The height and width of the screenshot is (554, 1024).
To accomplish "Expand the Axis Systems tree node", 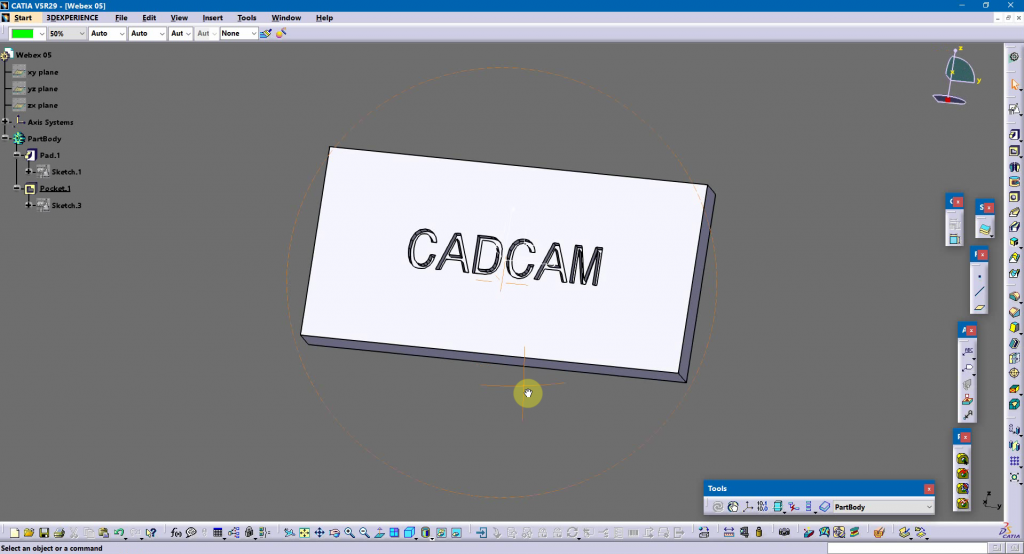I will (6, 122).
